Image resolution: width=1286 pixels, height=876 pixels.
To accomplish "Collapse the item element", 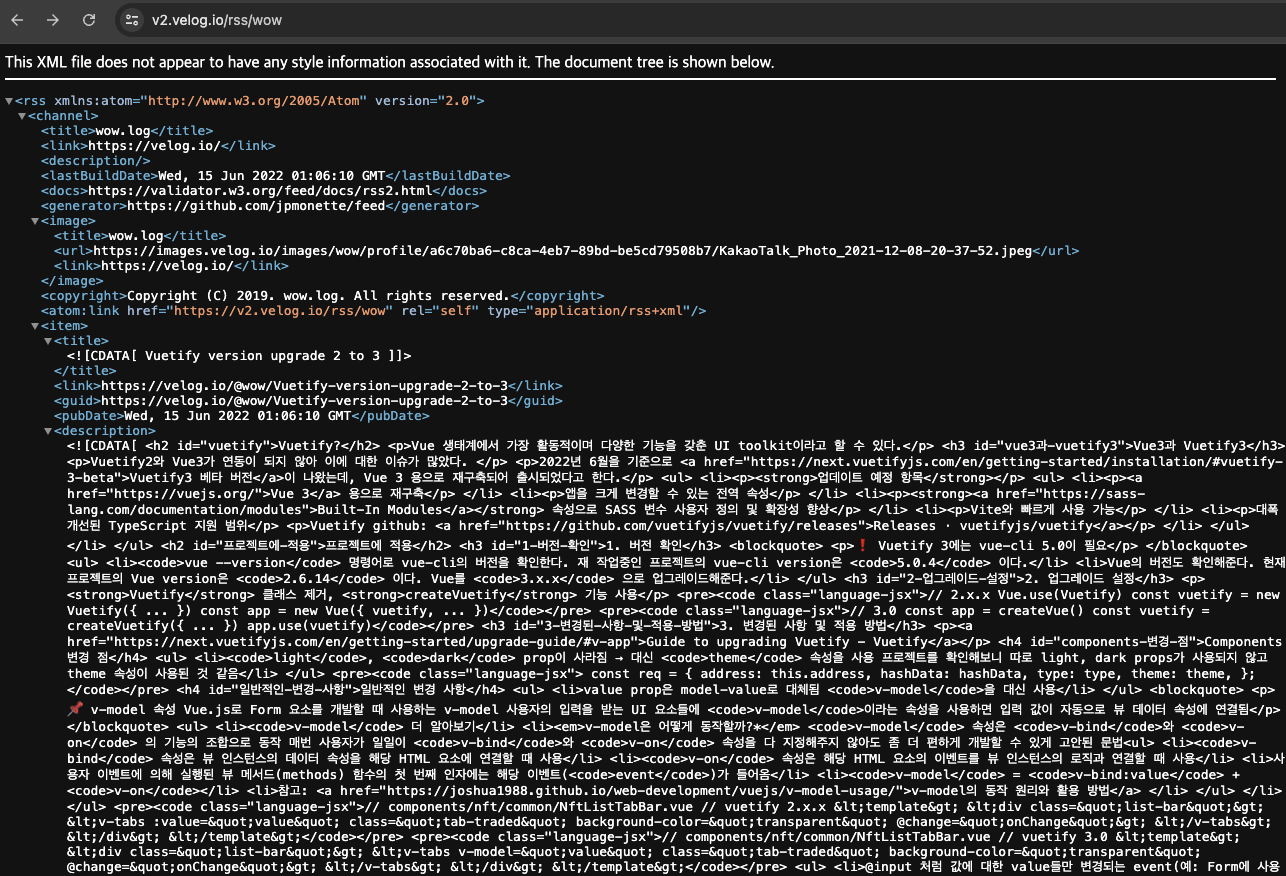I will [x=35, y=326].
